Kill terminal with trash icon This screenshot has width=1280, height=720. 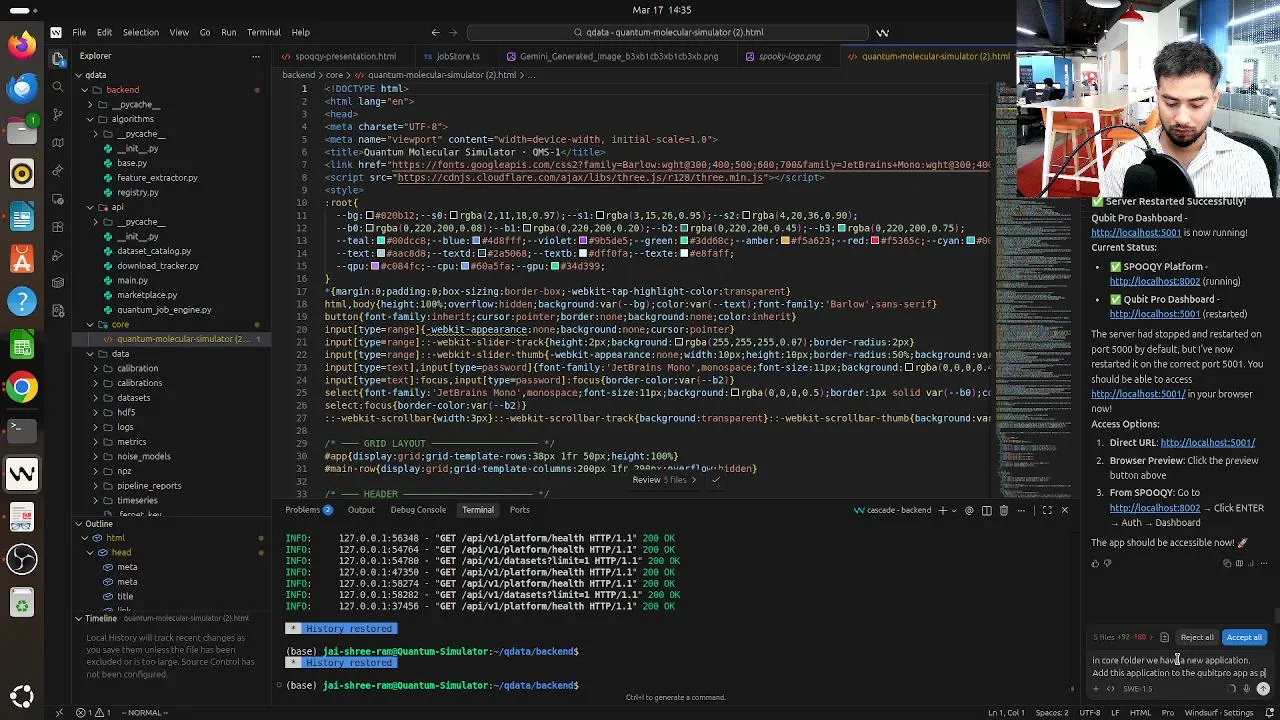pyautogui.click(x=1004, y=510)
